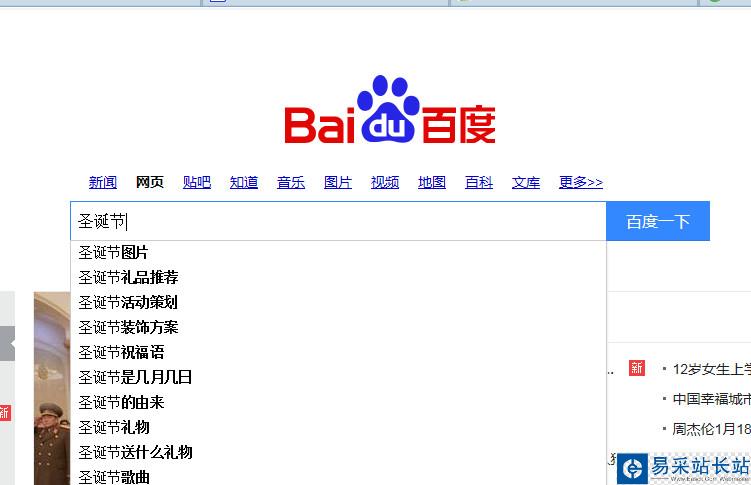The image size is (751, 485).
Task: Pick suggestion 圣诞节活动策划
Action: pyautogui.click(x=338, y=302)
